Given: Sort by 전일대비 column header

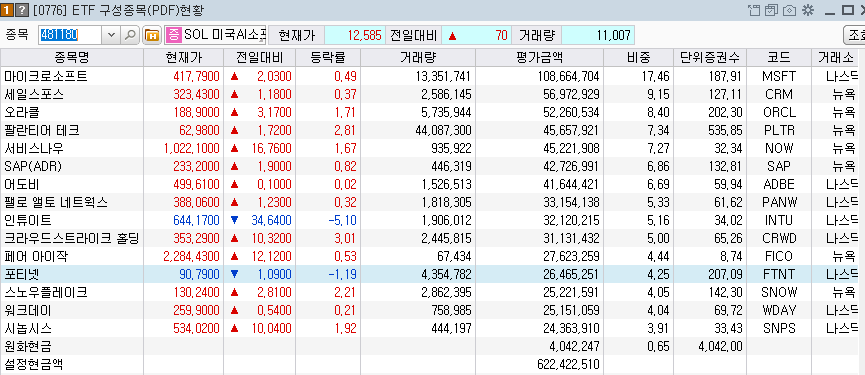Looking at the screenshot, I should (x=259, y=57).
